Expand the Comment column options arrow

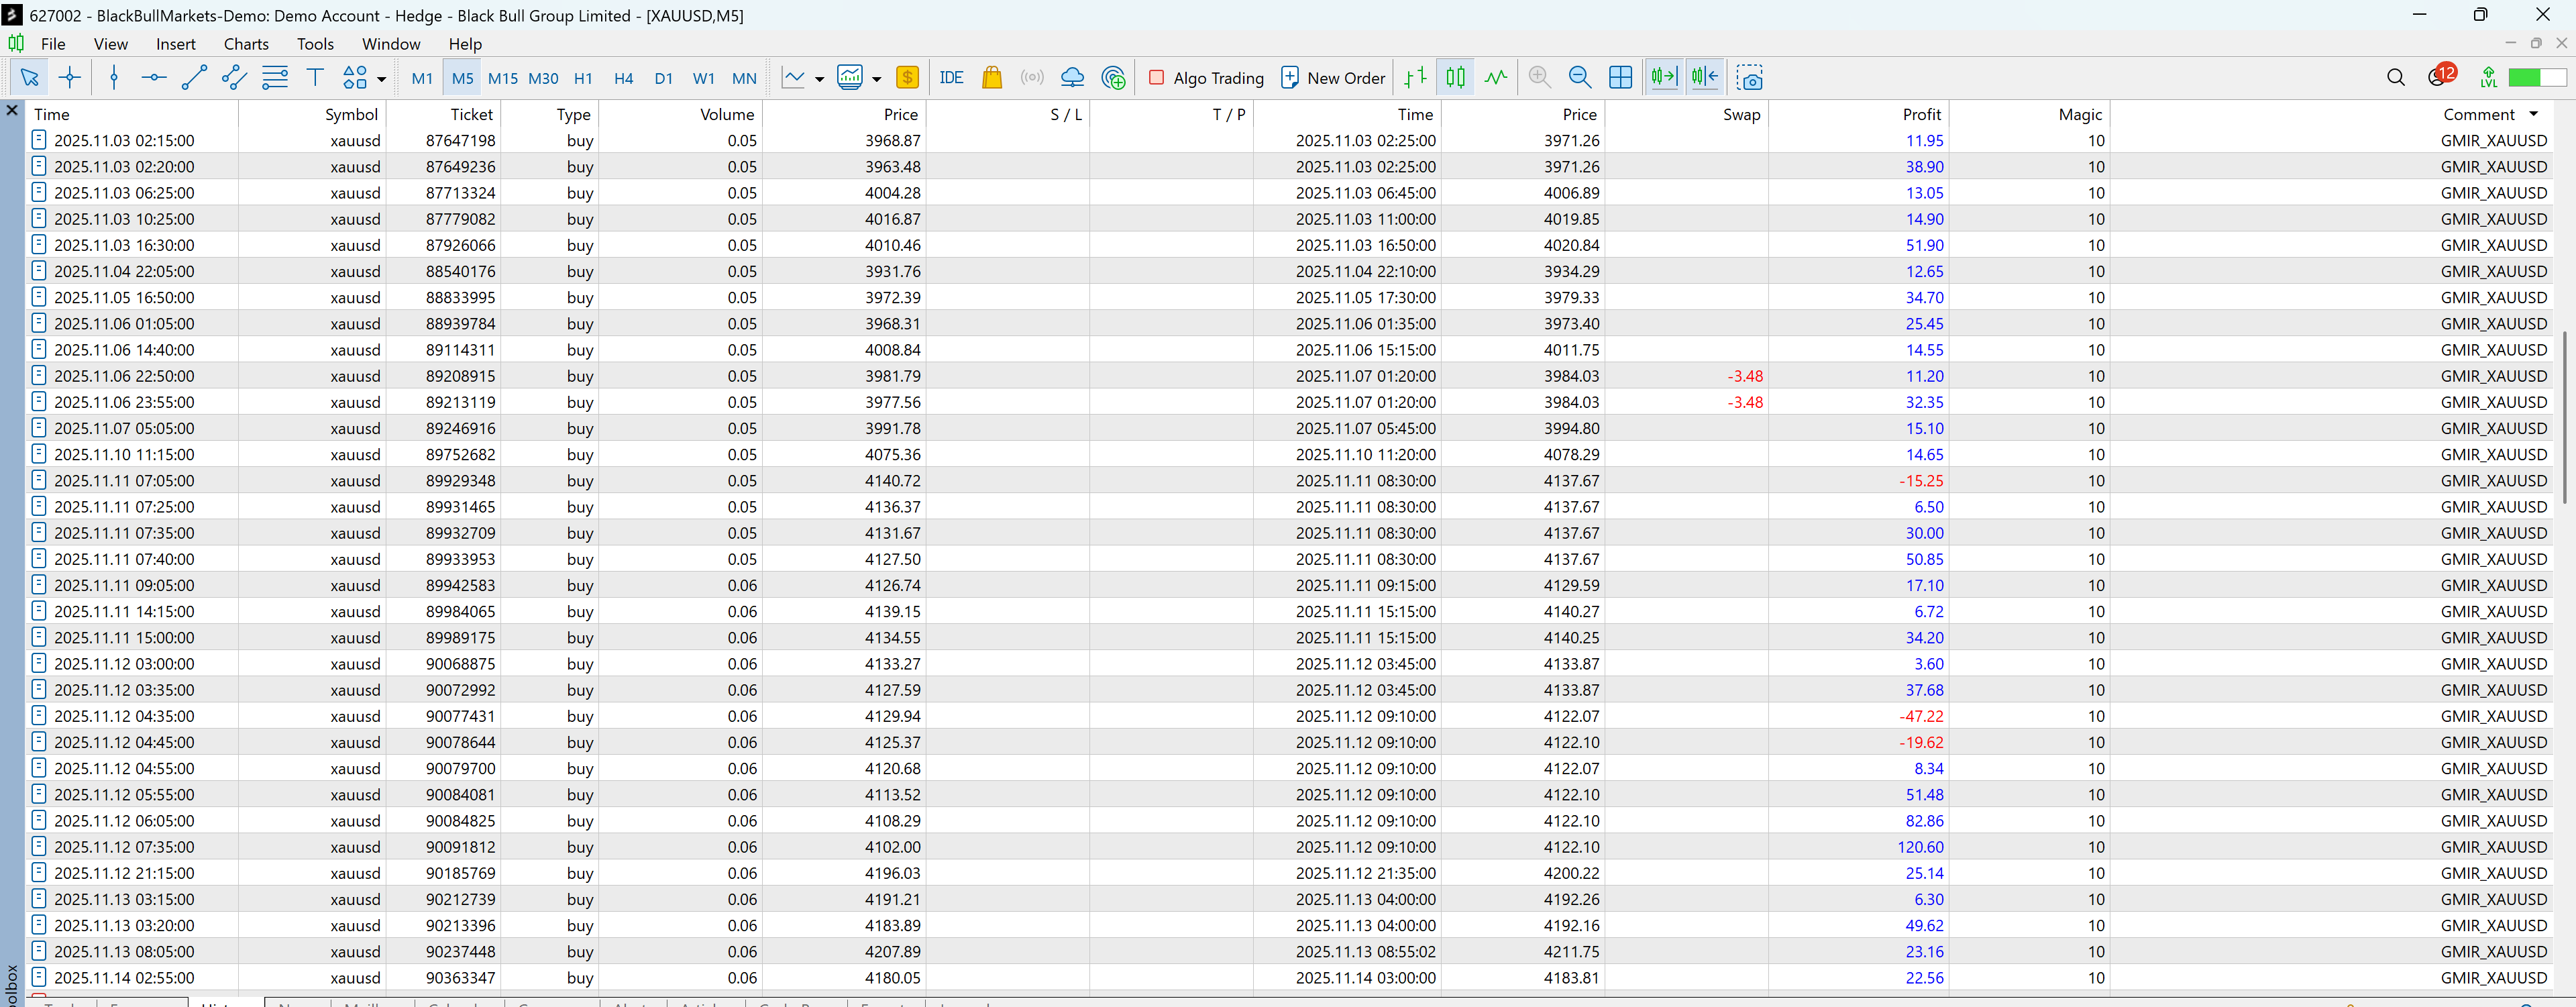2533,114
